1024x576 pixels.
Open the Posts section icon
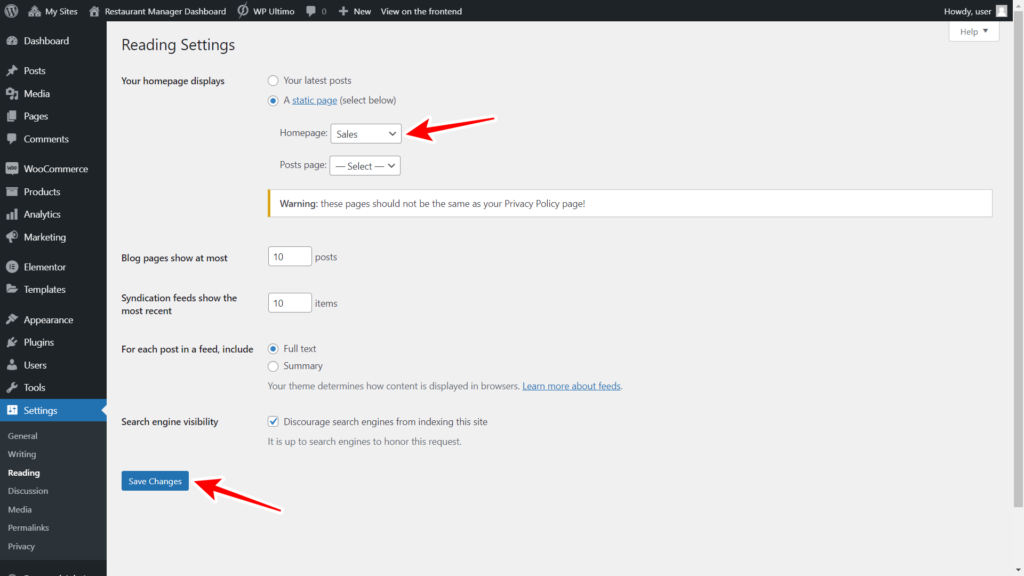point(14,70)
